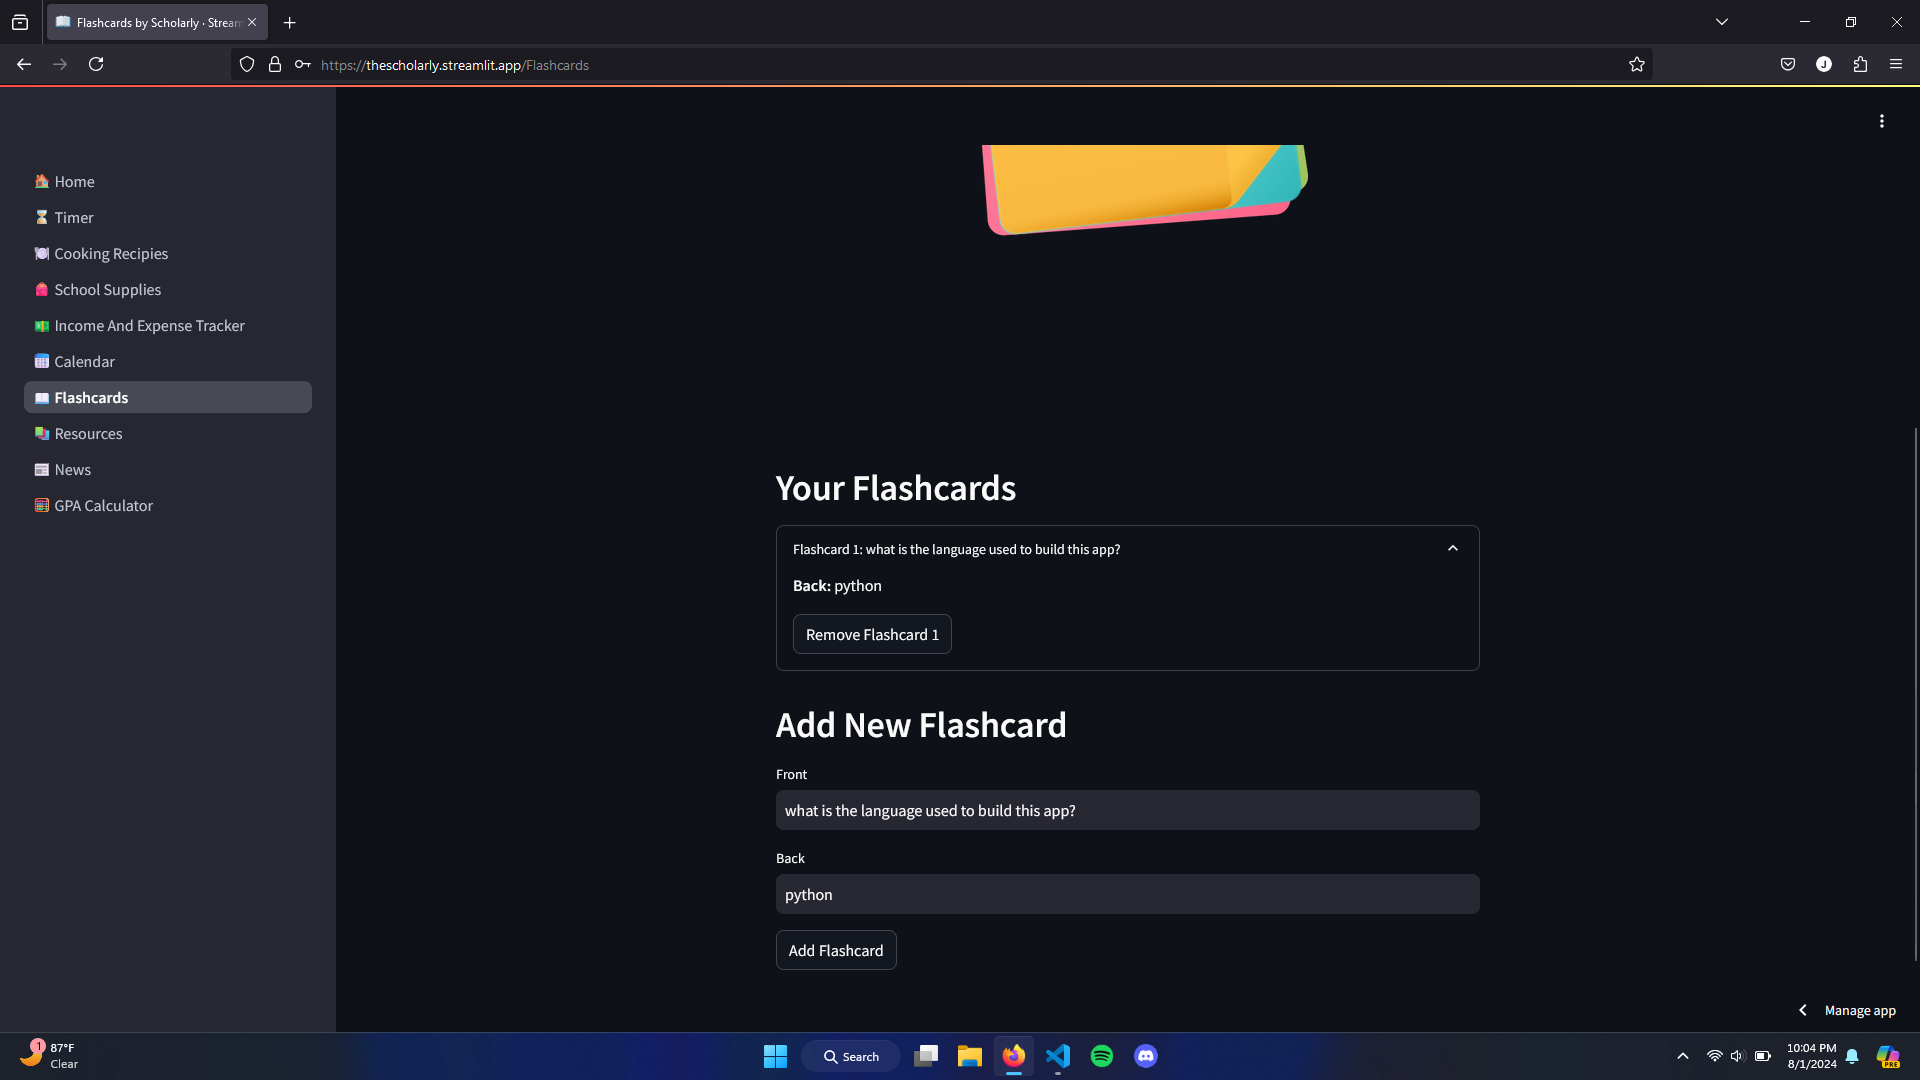Click the page's vertical scrollbar

point(1915,694)
